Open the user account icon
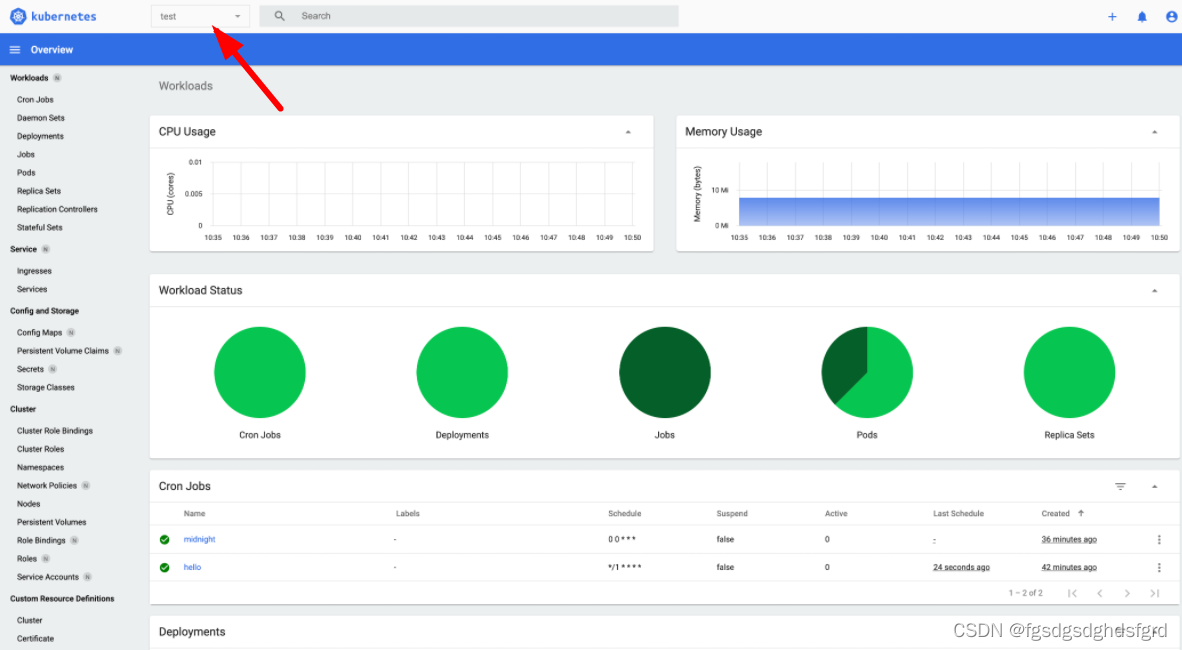Screen dimensions: 1182x650 coord(1171,17)
